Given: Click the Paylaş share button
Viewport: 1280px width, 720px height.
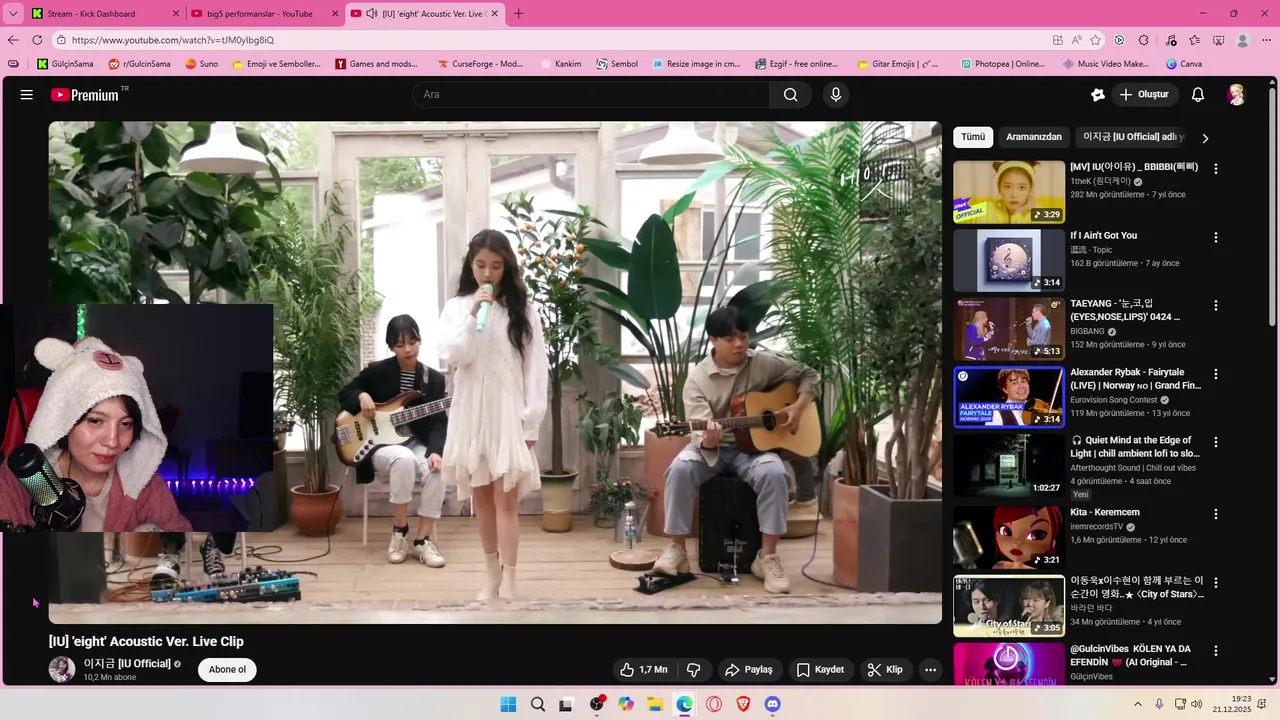Looking at the screenshot, I should pos(749,670).
